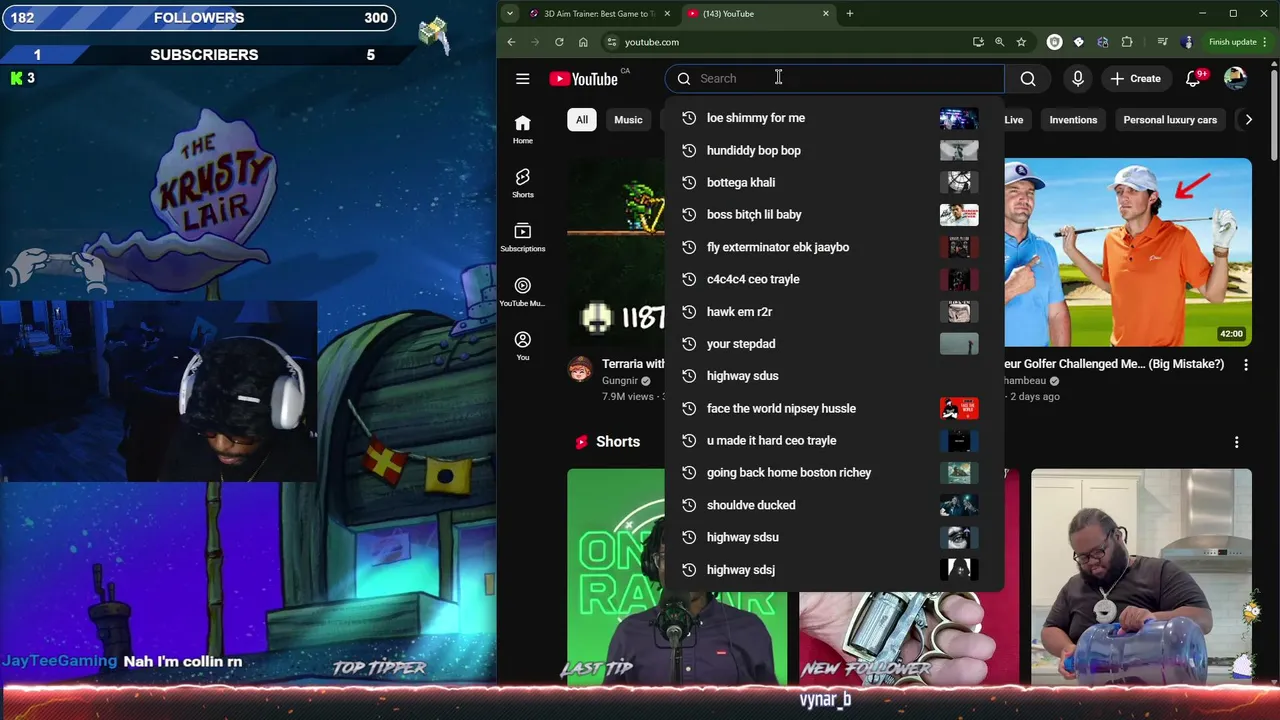Select the Personal luxury cars chip
The width and height of the screenshot is (1280, 720).
click(x=1170, y=120)
